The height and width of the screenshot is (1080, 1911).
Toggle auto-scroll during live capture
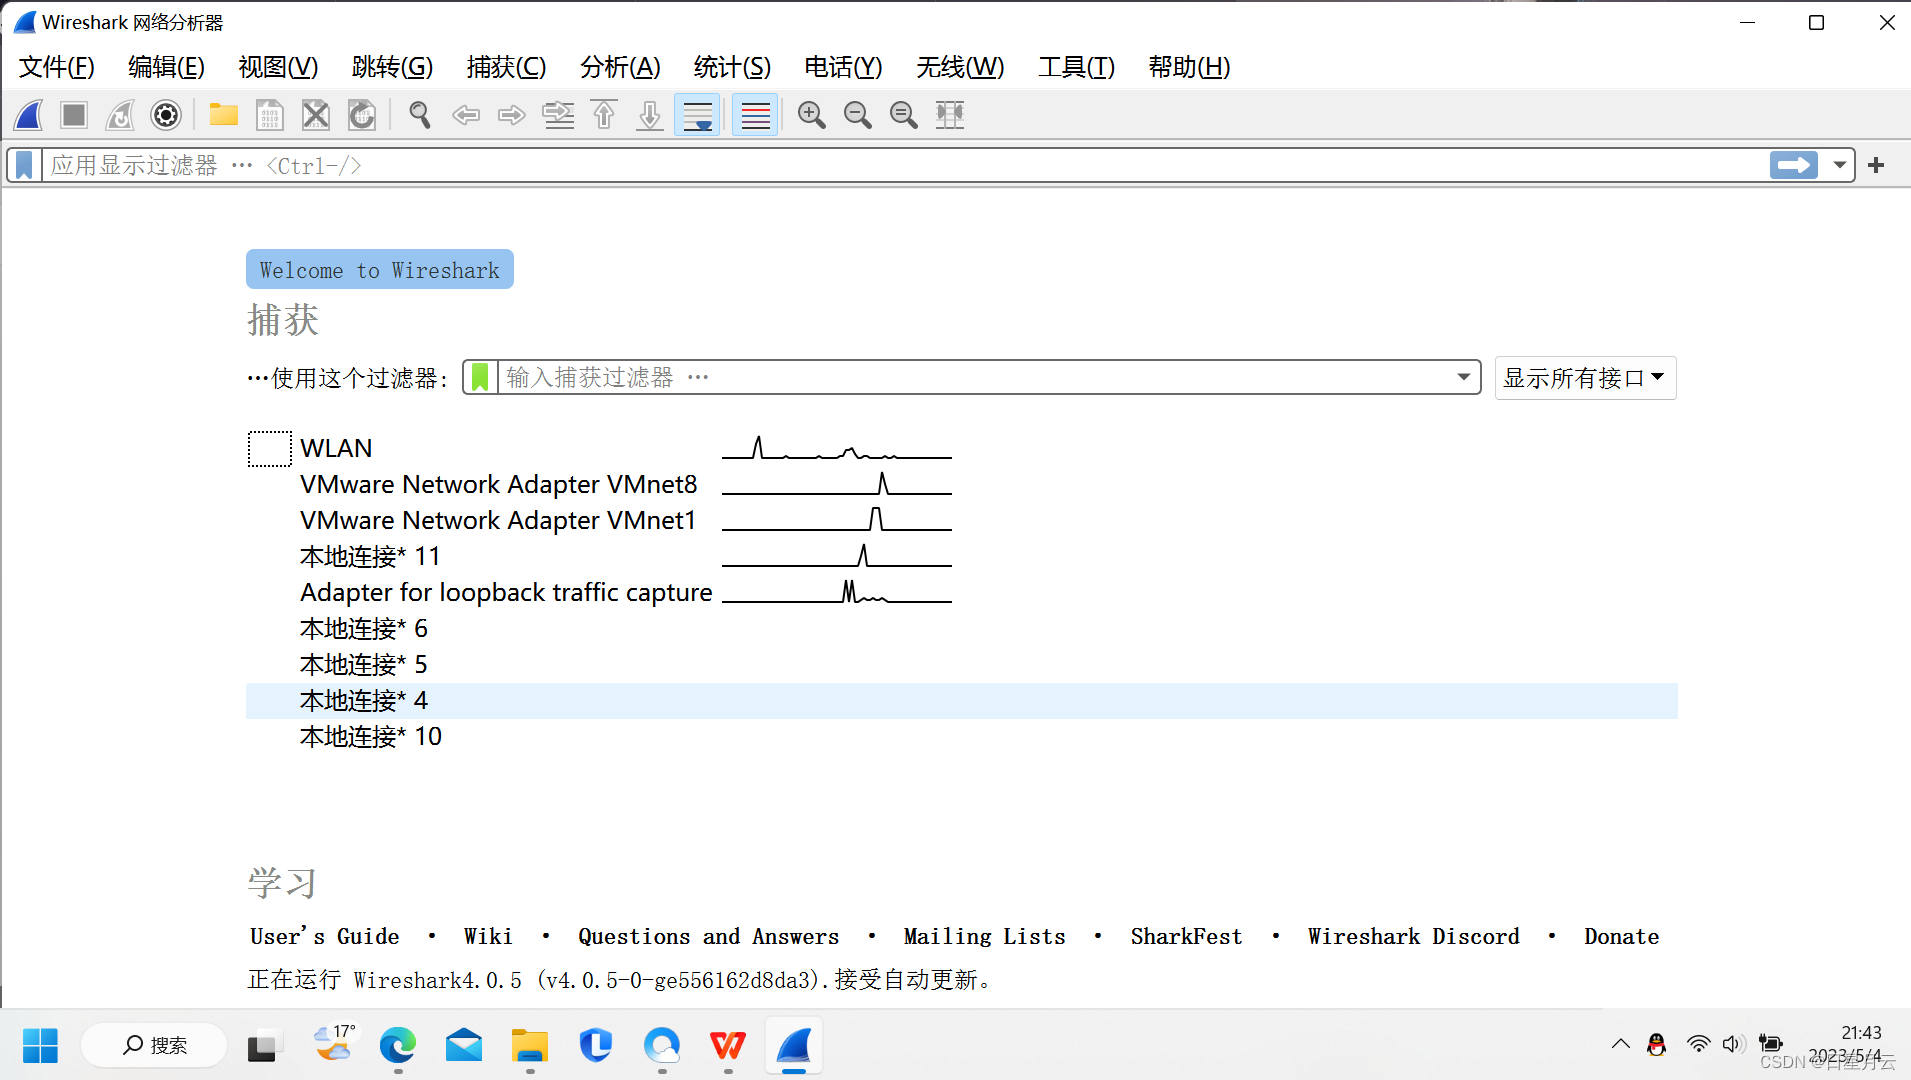(x=697, y=115)
